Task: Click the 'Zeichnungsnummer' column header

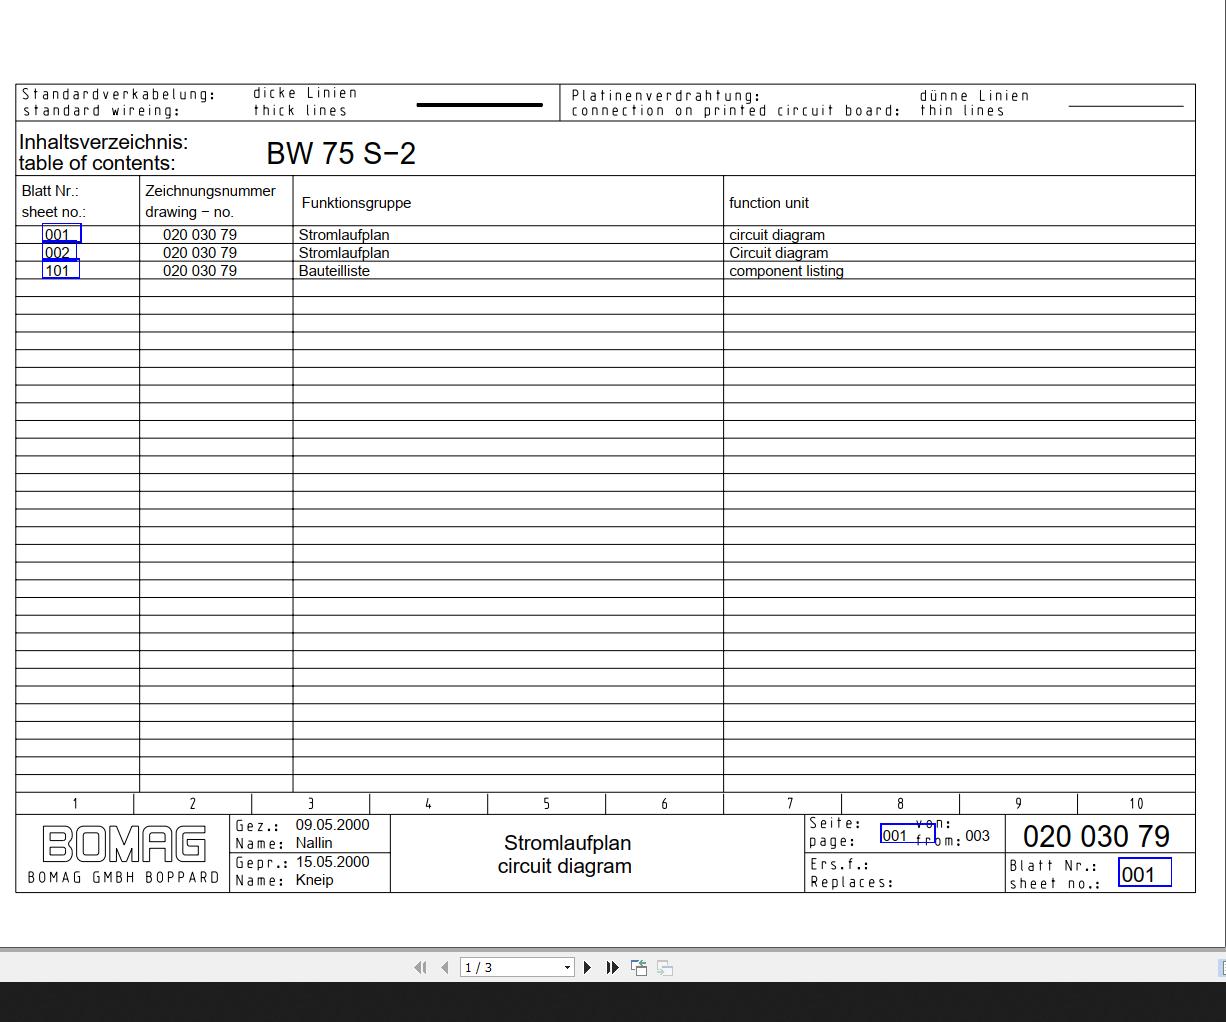Action: click(210, 191)
